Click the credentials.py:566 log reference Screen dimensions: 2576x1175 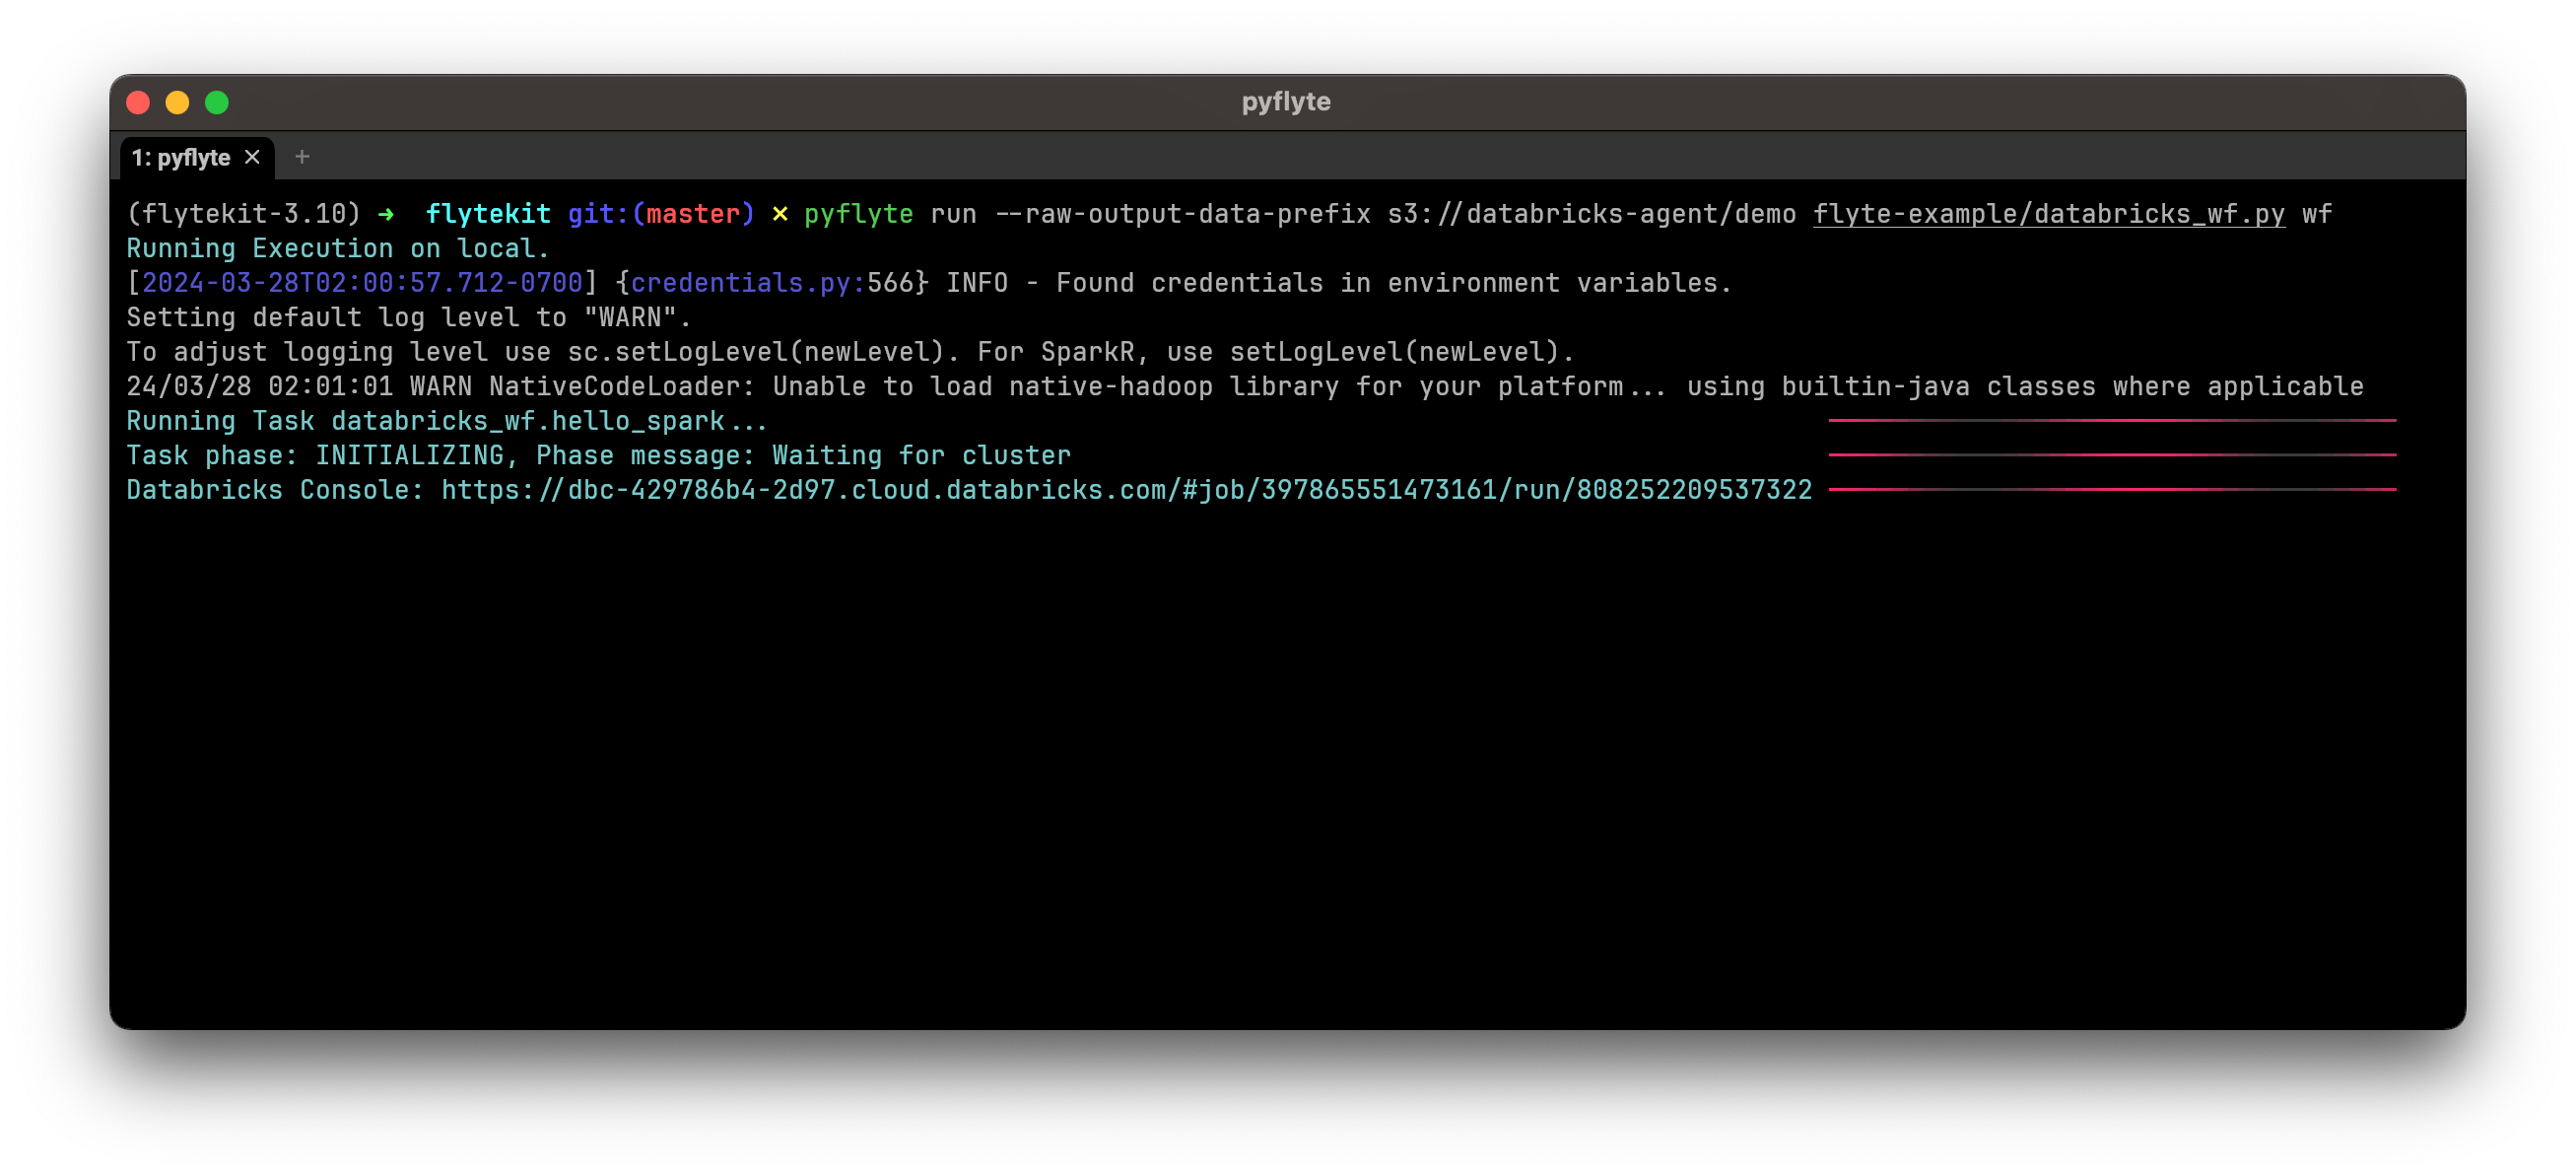[772, 283]
